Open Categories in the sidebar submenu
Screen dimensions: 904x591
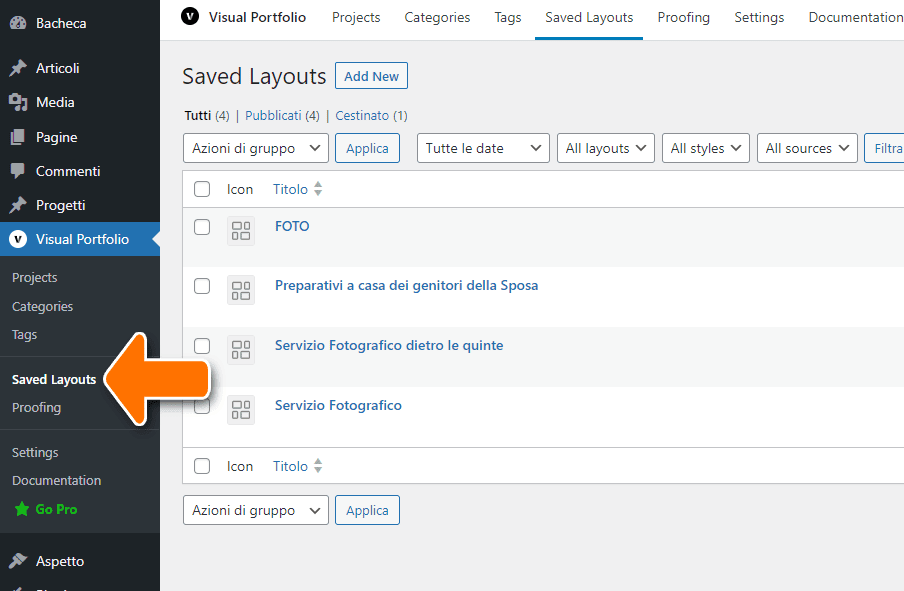(43, 306)
